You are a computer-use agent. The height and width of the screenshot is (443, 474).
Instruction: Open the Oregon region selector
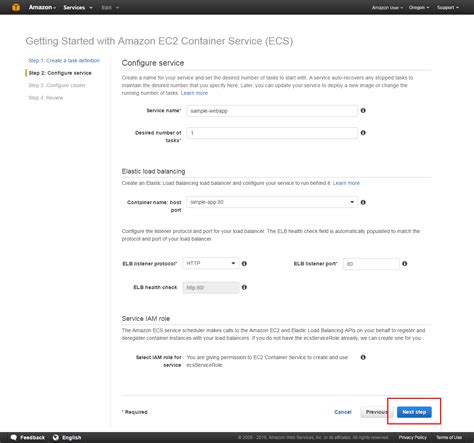pyautogui.click(x=419, y=7)
